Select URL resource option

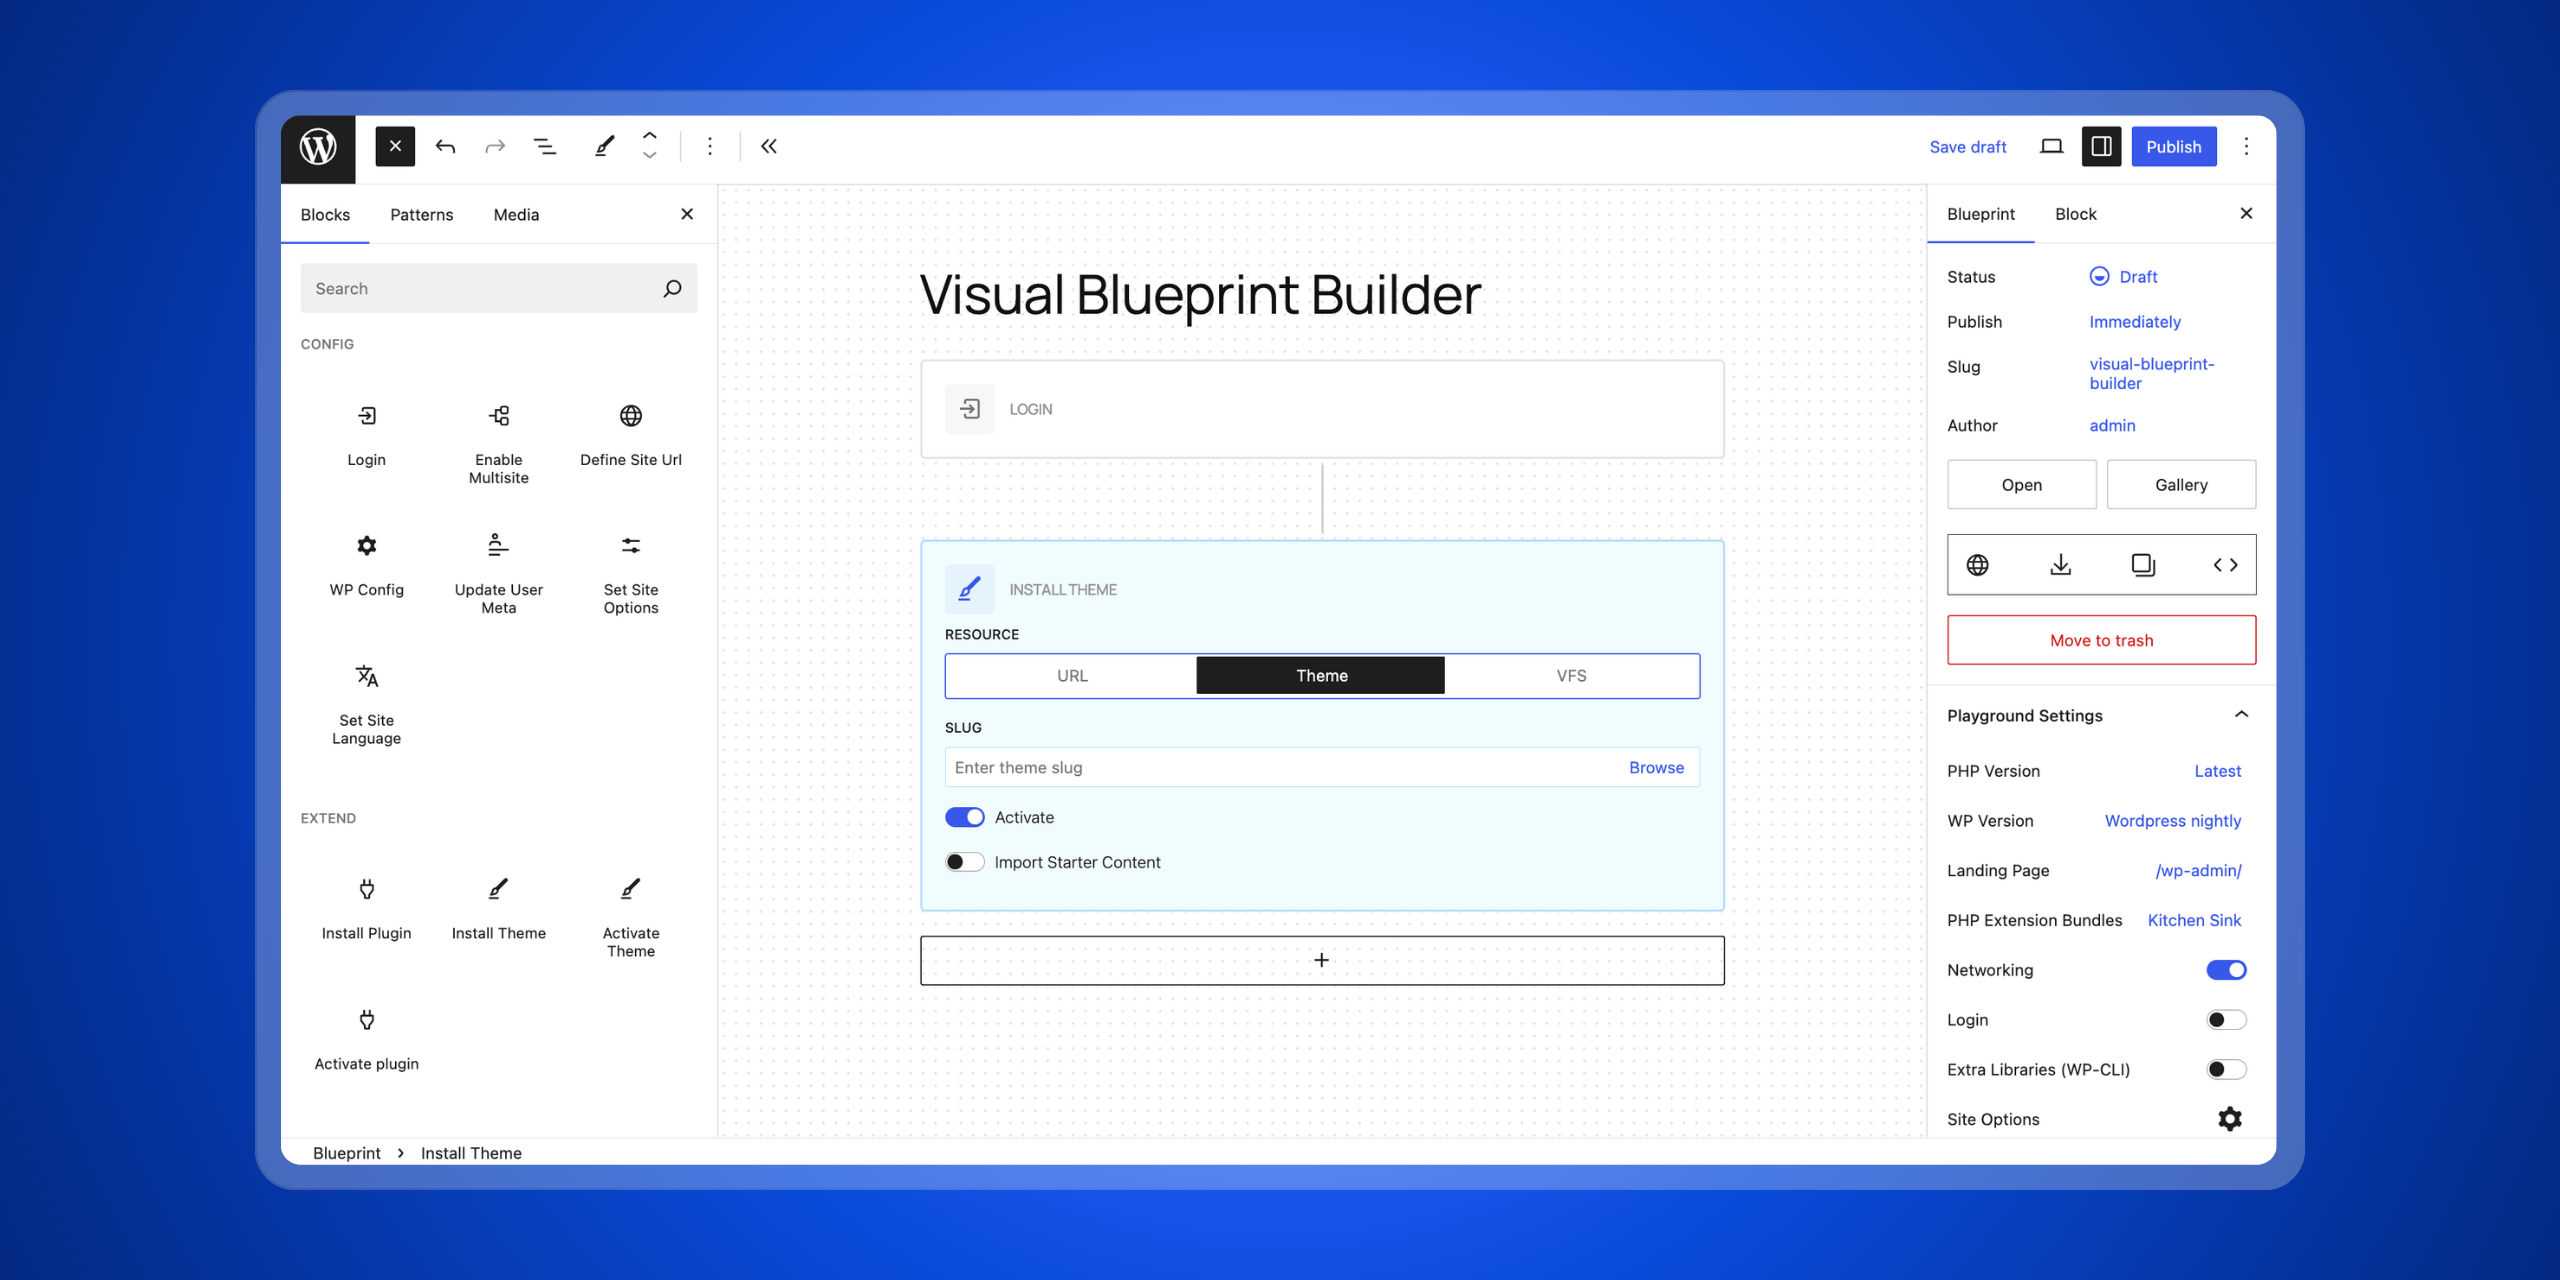pos(1072,676)
